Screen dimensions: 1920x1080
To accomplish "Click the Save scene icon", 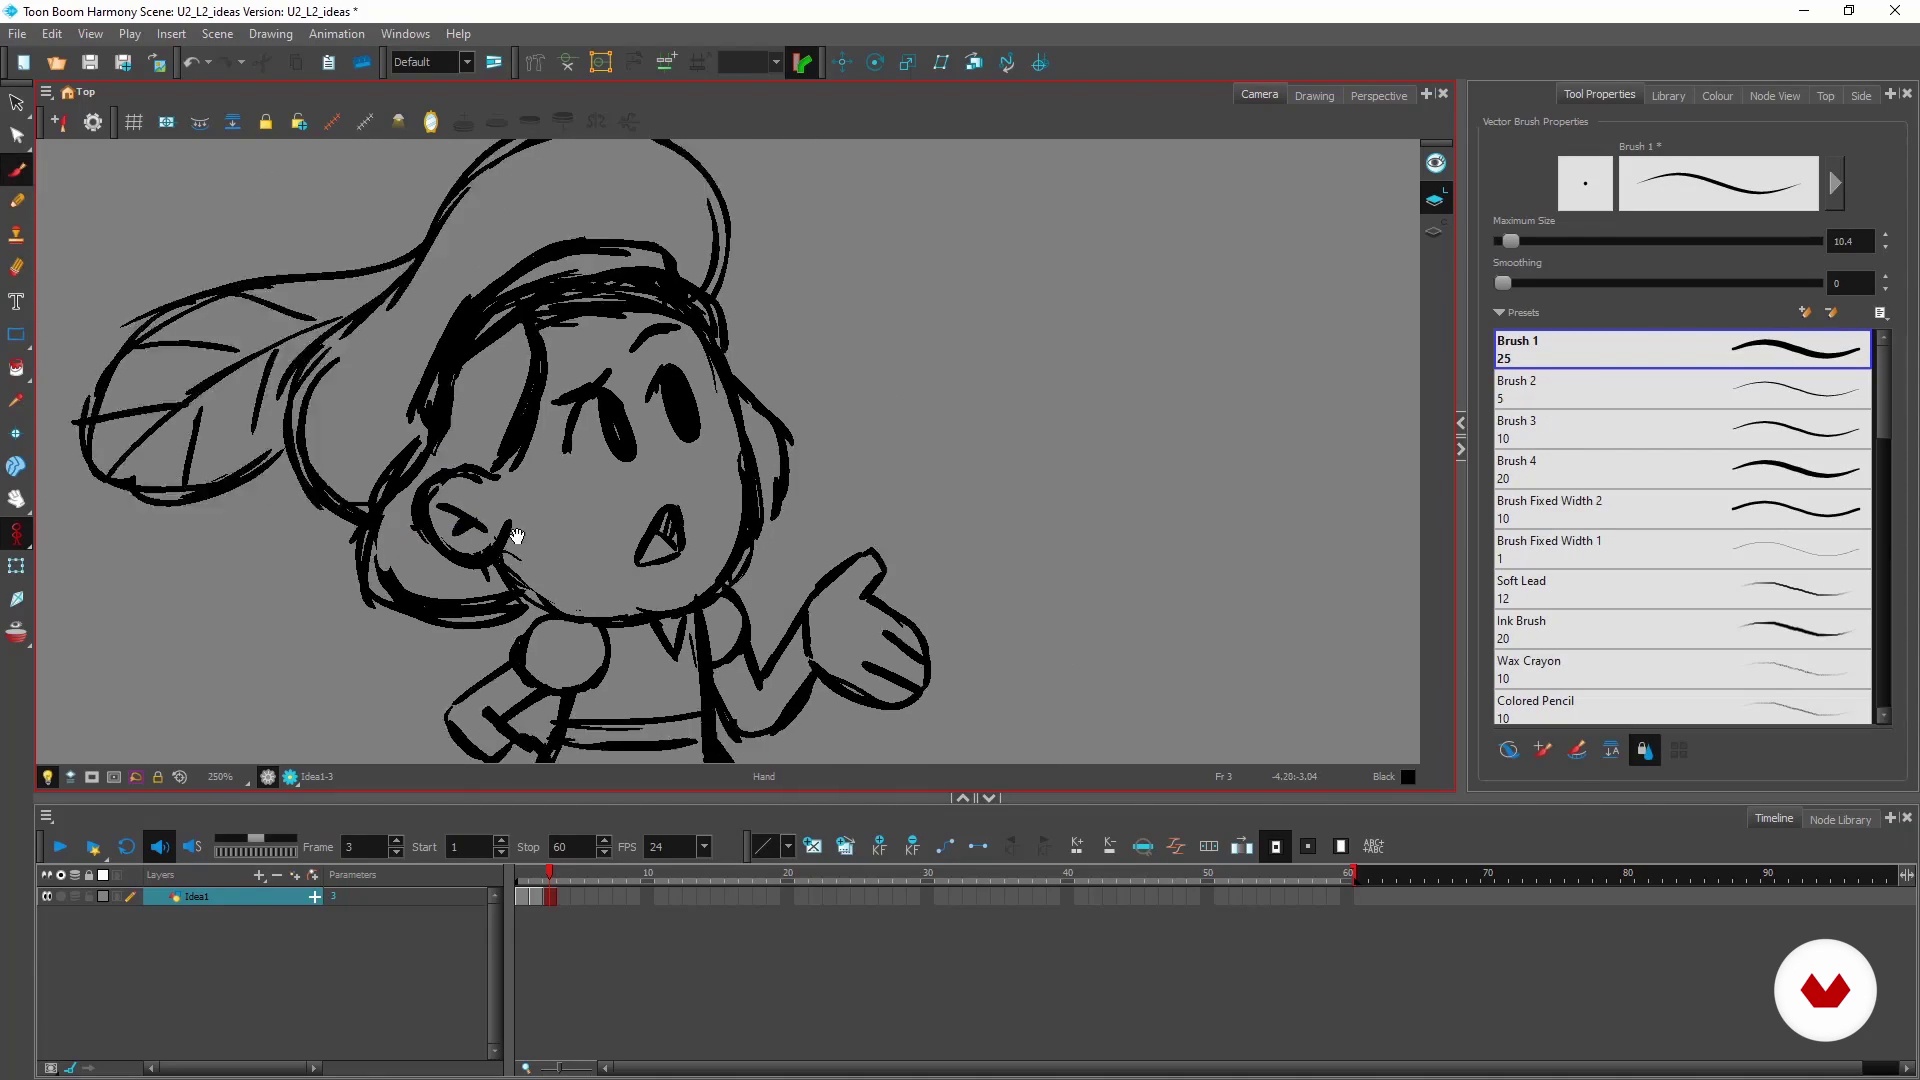I will pos(90,62).
